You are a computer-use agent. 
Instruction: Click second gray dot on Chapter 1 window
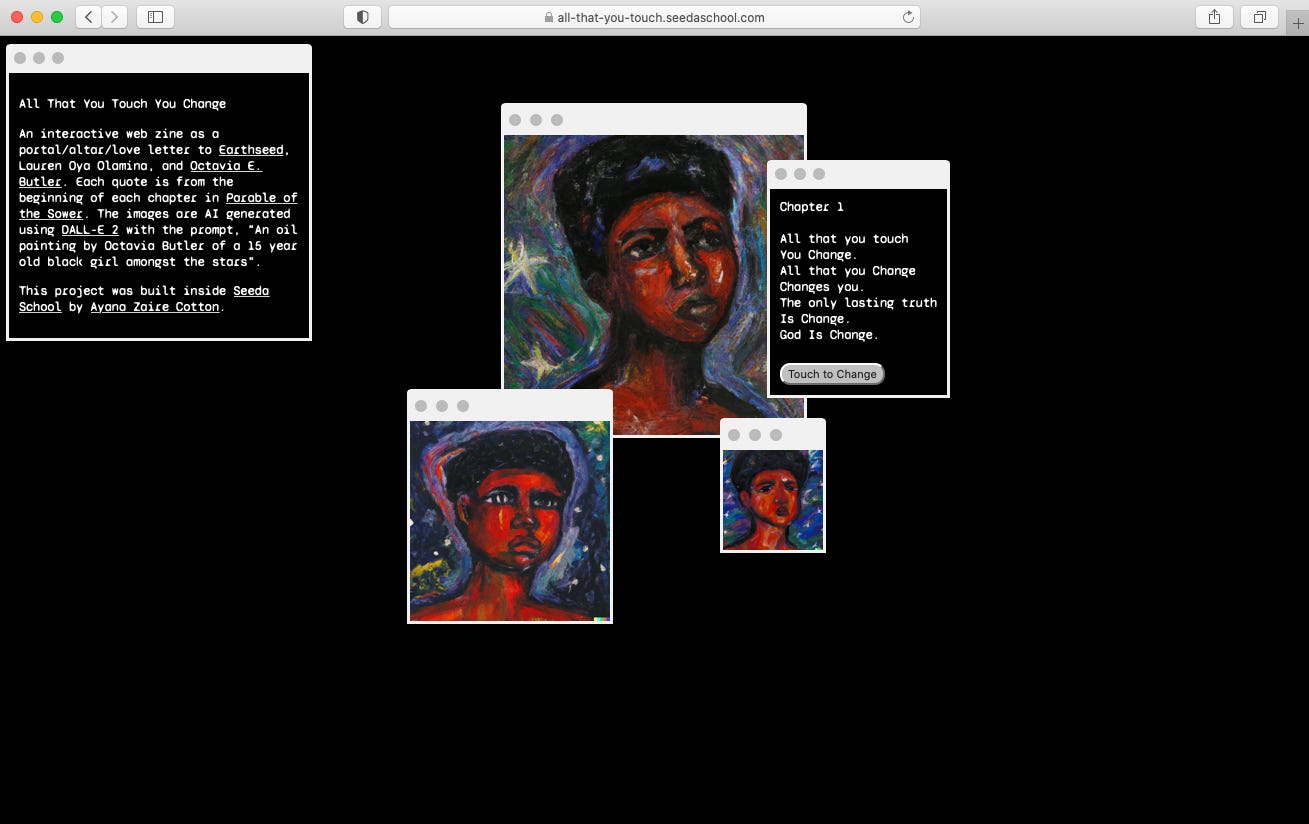(x=800, y=174)
